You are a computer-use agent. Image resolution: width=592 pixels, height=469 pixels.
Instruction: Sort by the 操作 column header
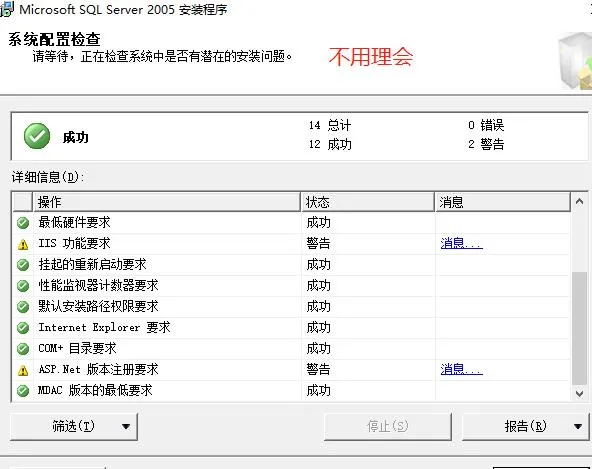coord(167,202)
